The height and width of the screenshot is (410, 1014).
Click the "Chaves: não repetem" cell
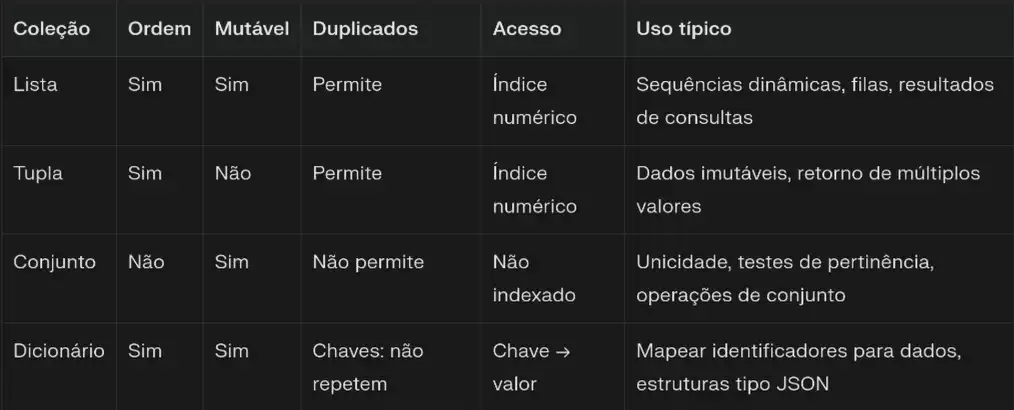tap(367, 367)
